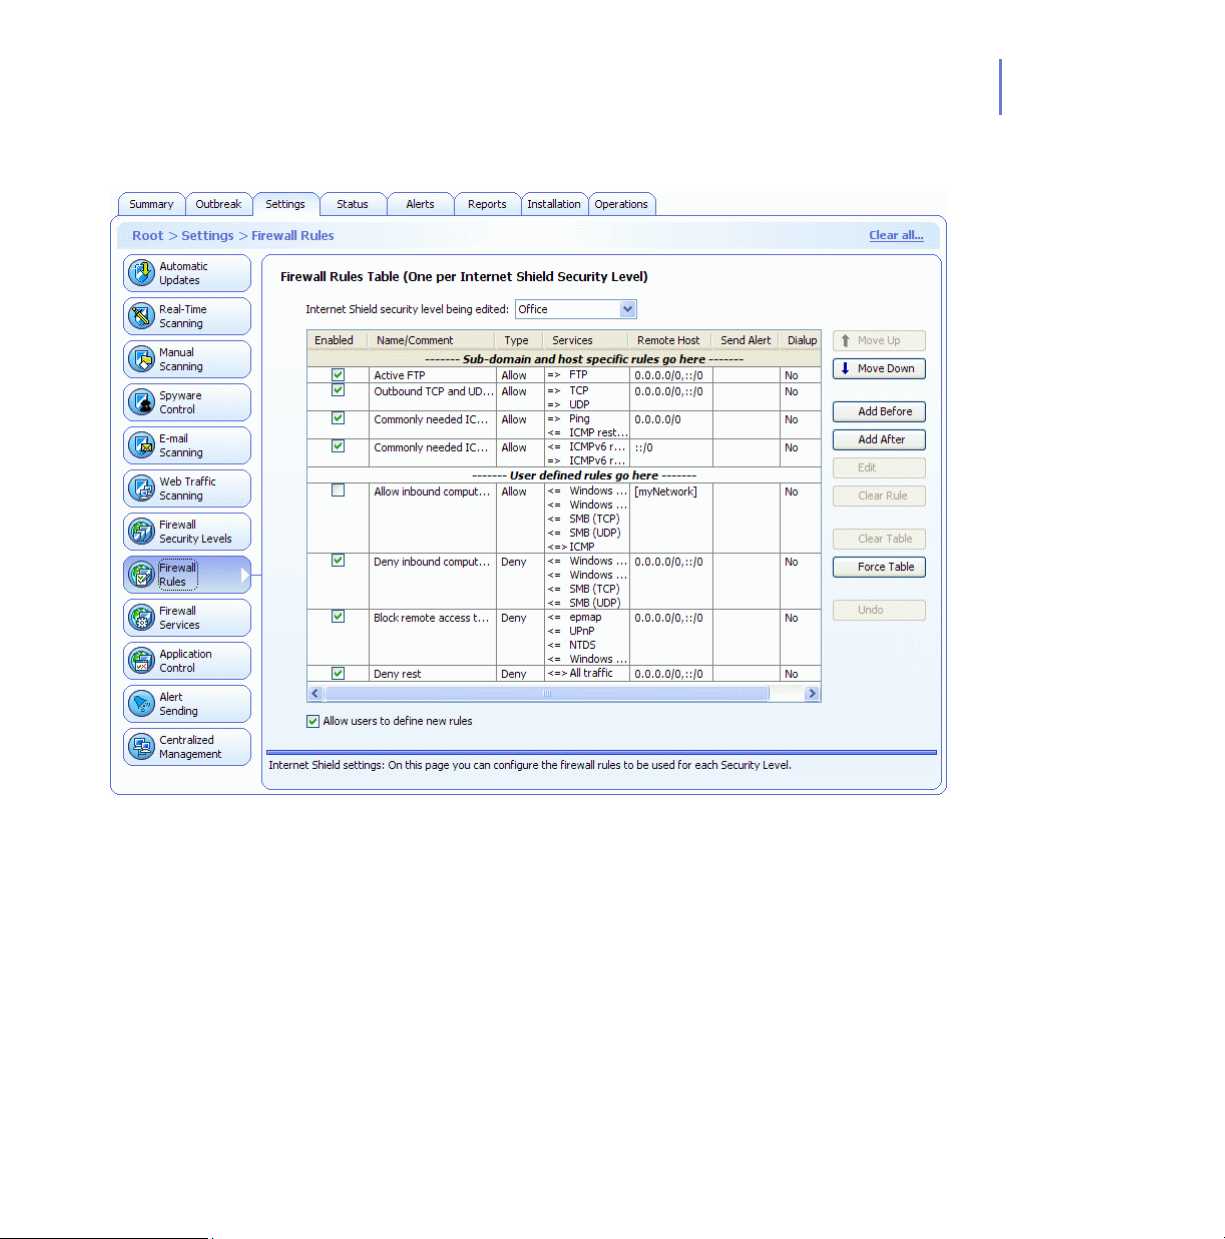Click the Dialup column header

tap(802, 340)
